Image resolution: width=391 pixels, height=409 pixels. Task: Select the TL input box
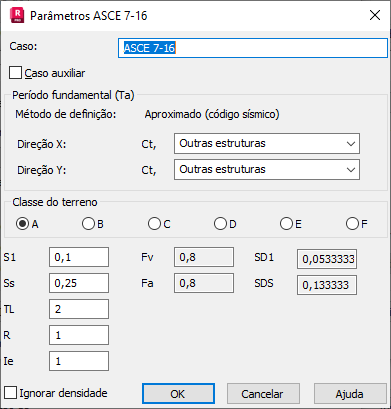(x=79, y=309)
